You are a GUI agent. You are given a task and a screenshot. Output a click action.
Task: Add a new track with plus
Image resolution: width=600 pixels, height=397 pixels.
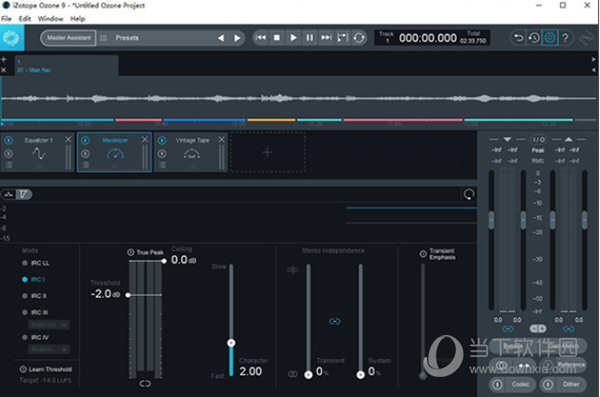click(3, 59)
